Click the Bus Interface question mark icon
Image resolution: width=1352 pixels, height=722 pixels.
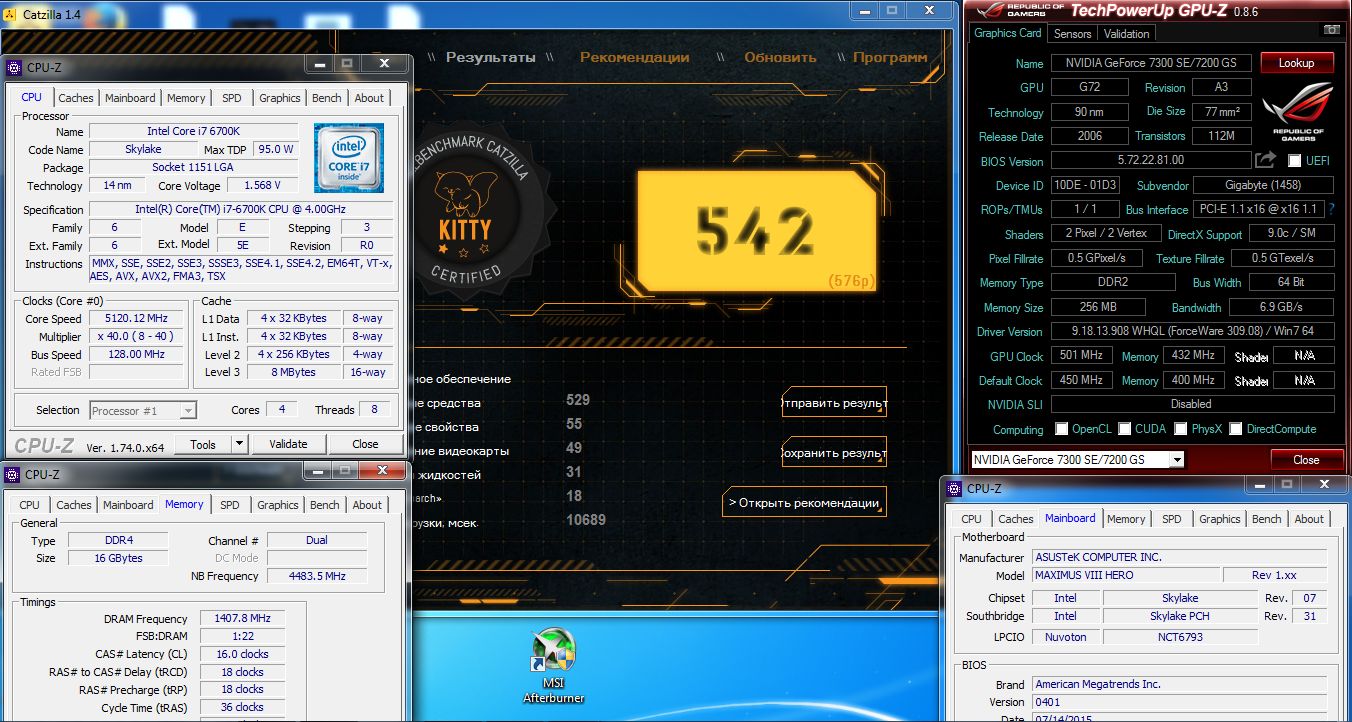click(1331, 209)
